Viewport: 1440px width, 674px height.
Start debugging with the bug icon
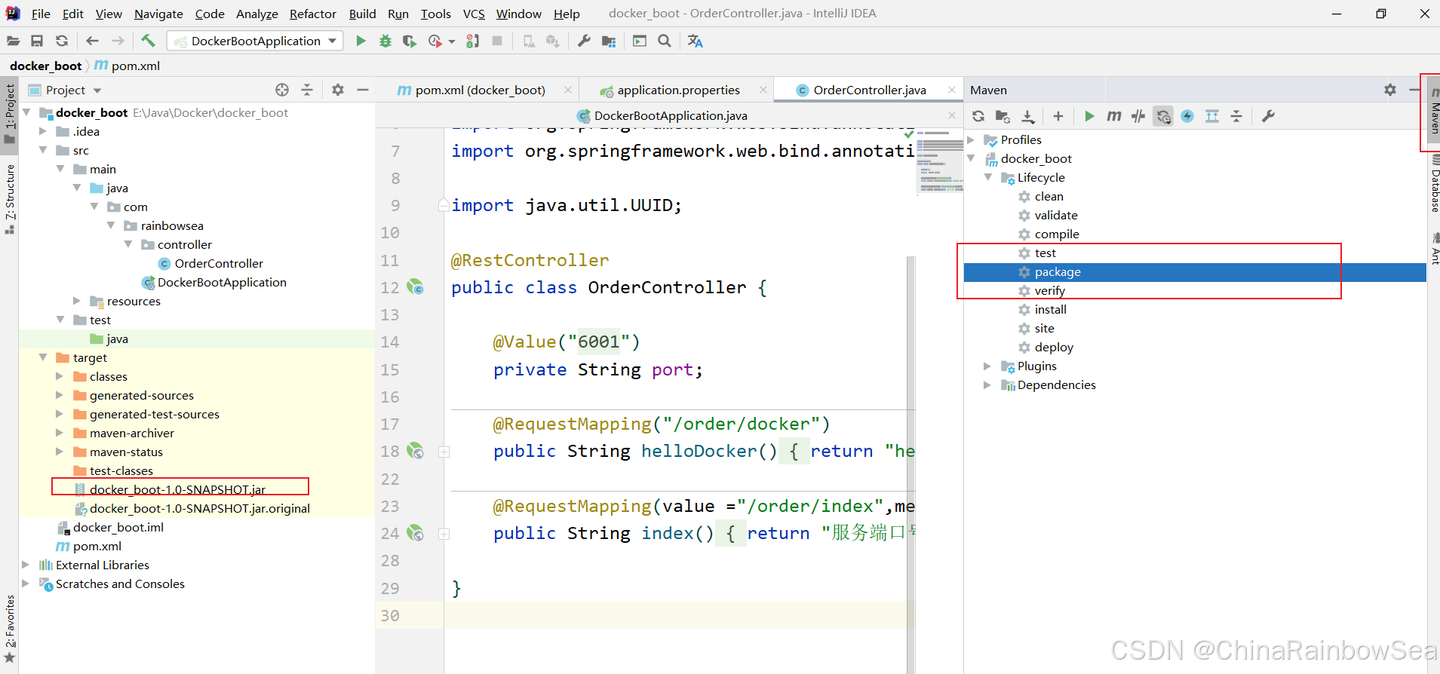pyautogui.click(x=385, y=41)
